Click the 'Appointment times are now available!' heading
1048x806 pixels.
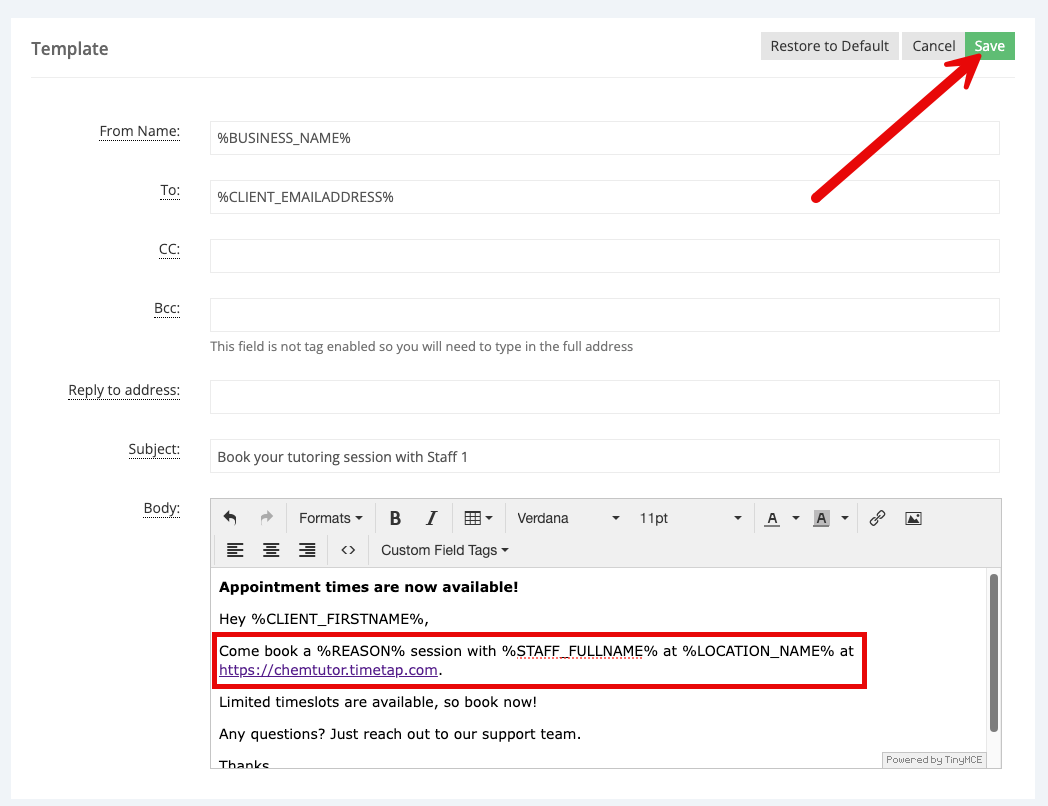(x=368, y=587)
